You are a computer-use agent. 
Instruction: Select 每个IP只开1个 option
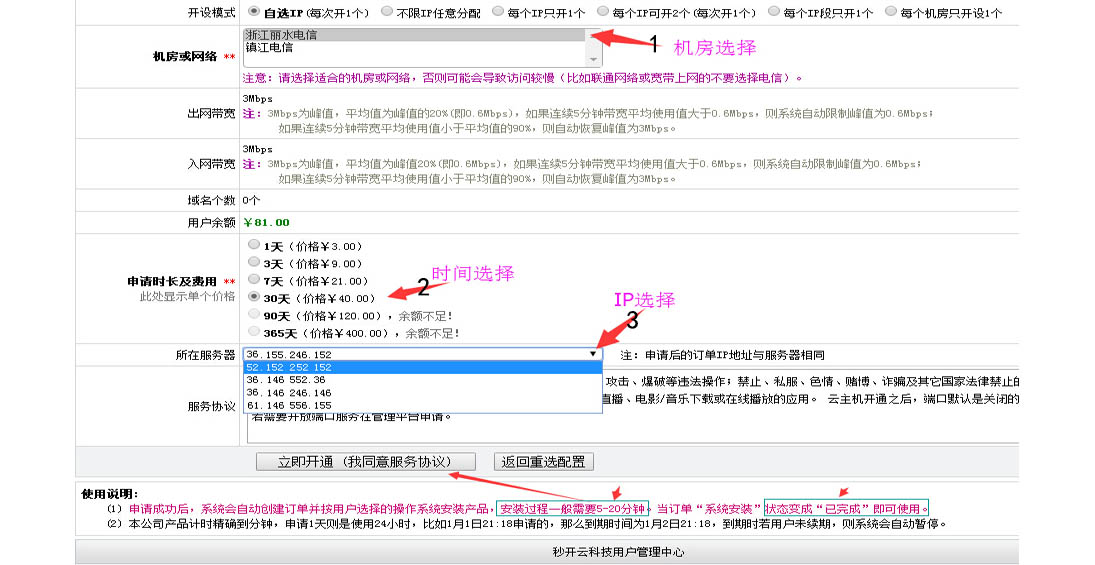495,12
